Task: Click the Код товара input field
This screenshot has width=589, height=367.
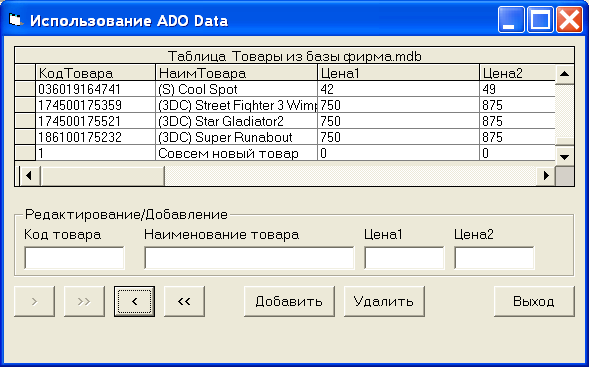Action: click(x=74, y=258)
